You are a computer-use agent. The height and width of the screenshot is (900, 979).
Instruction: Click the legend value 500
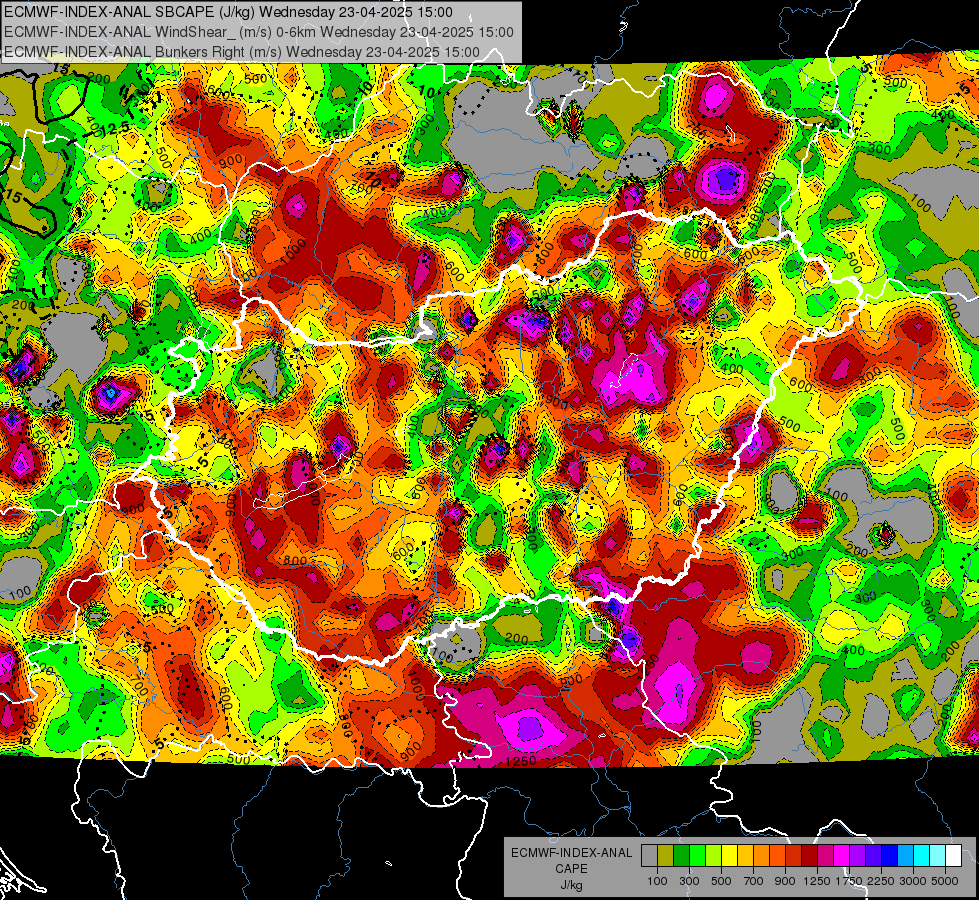coord(721,881)
